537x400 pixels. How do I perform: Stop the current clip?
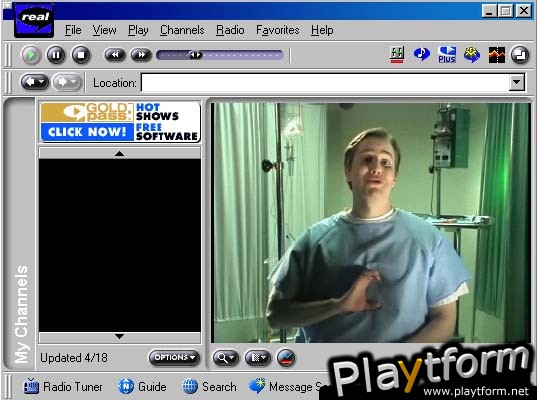81,55
